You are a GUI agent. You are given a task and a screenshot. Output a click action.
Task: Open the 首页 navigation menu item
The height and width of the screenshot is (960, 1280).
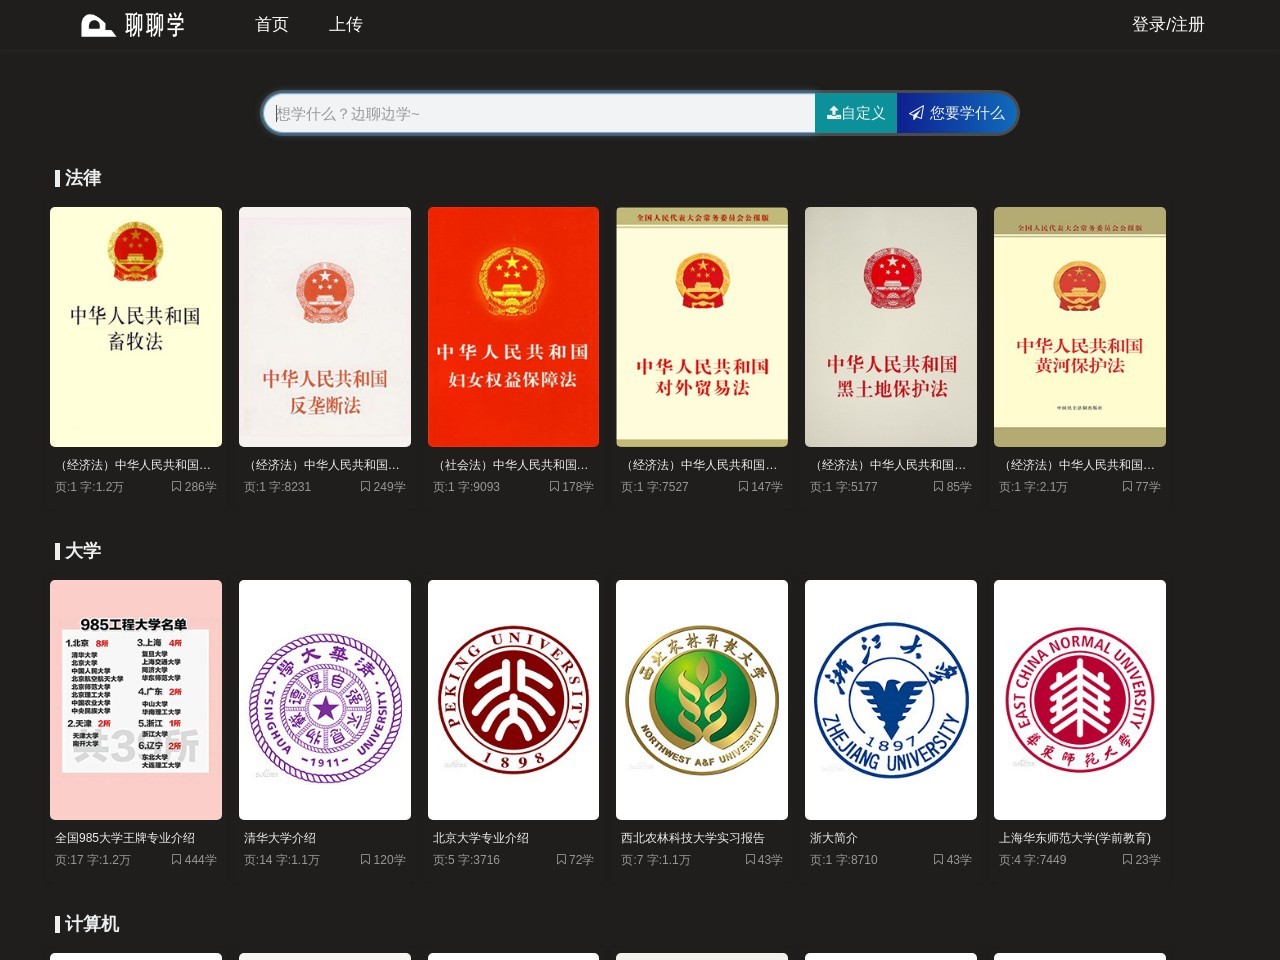(272, 25)
